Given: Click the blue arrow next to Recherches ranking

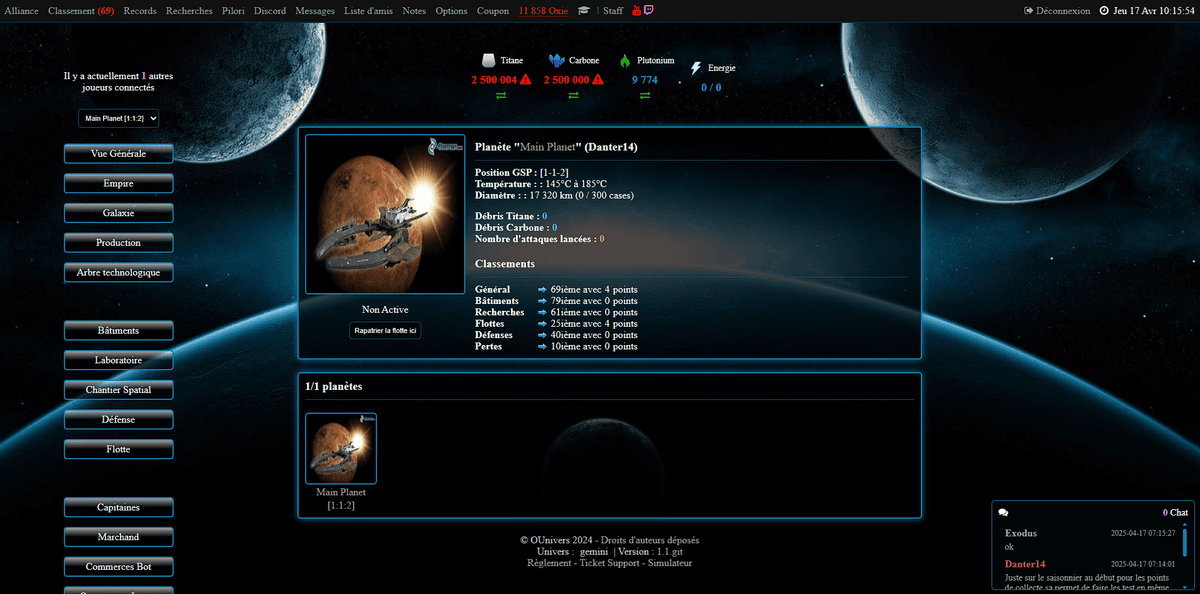Looking at the screenshot, I should (542, 312).
